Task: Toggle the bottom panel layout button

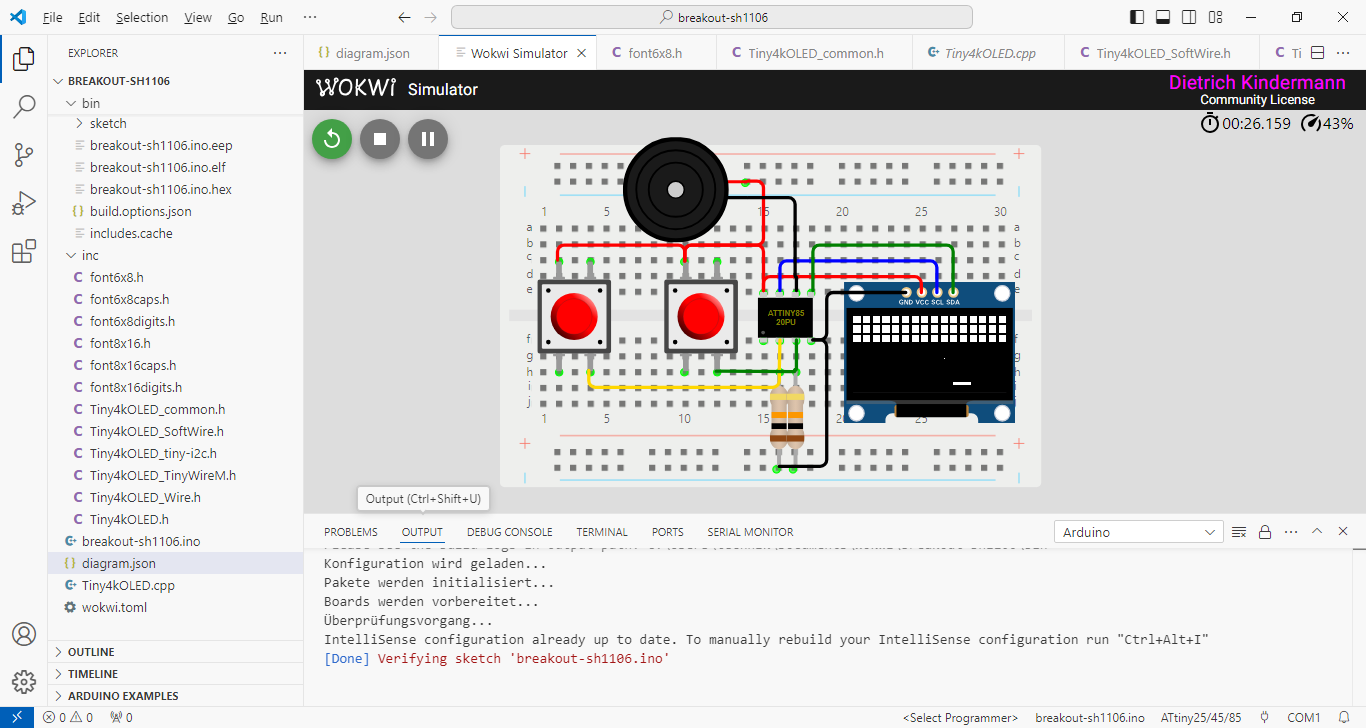Action: point(1163,17)
